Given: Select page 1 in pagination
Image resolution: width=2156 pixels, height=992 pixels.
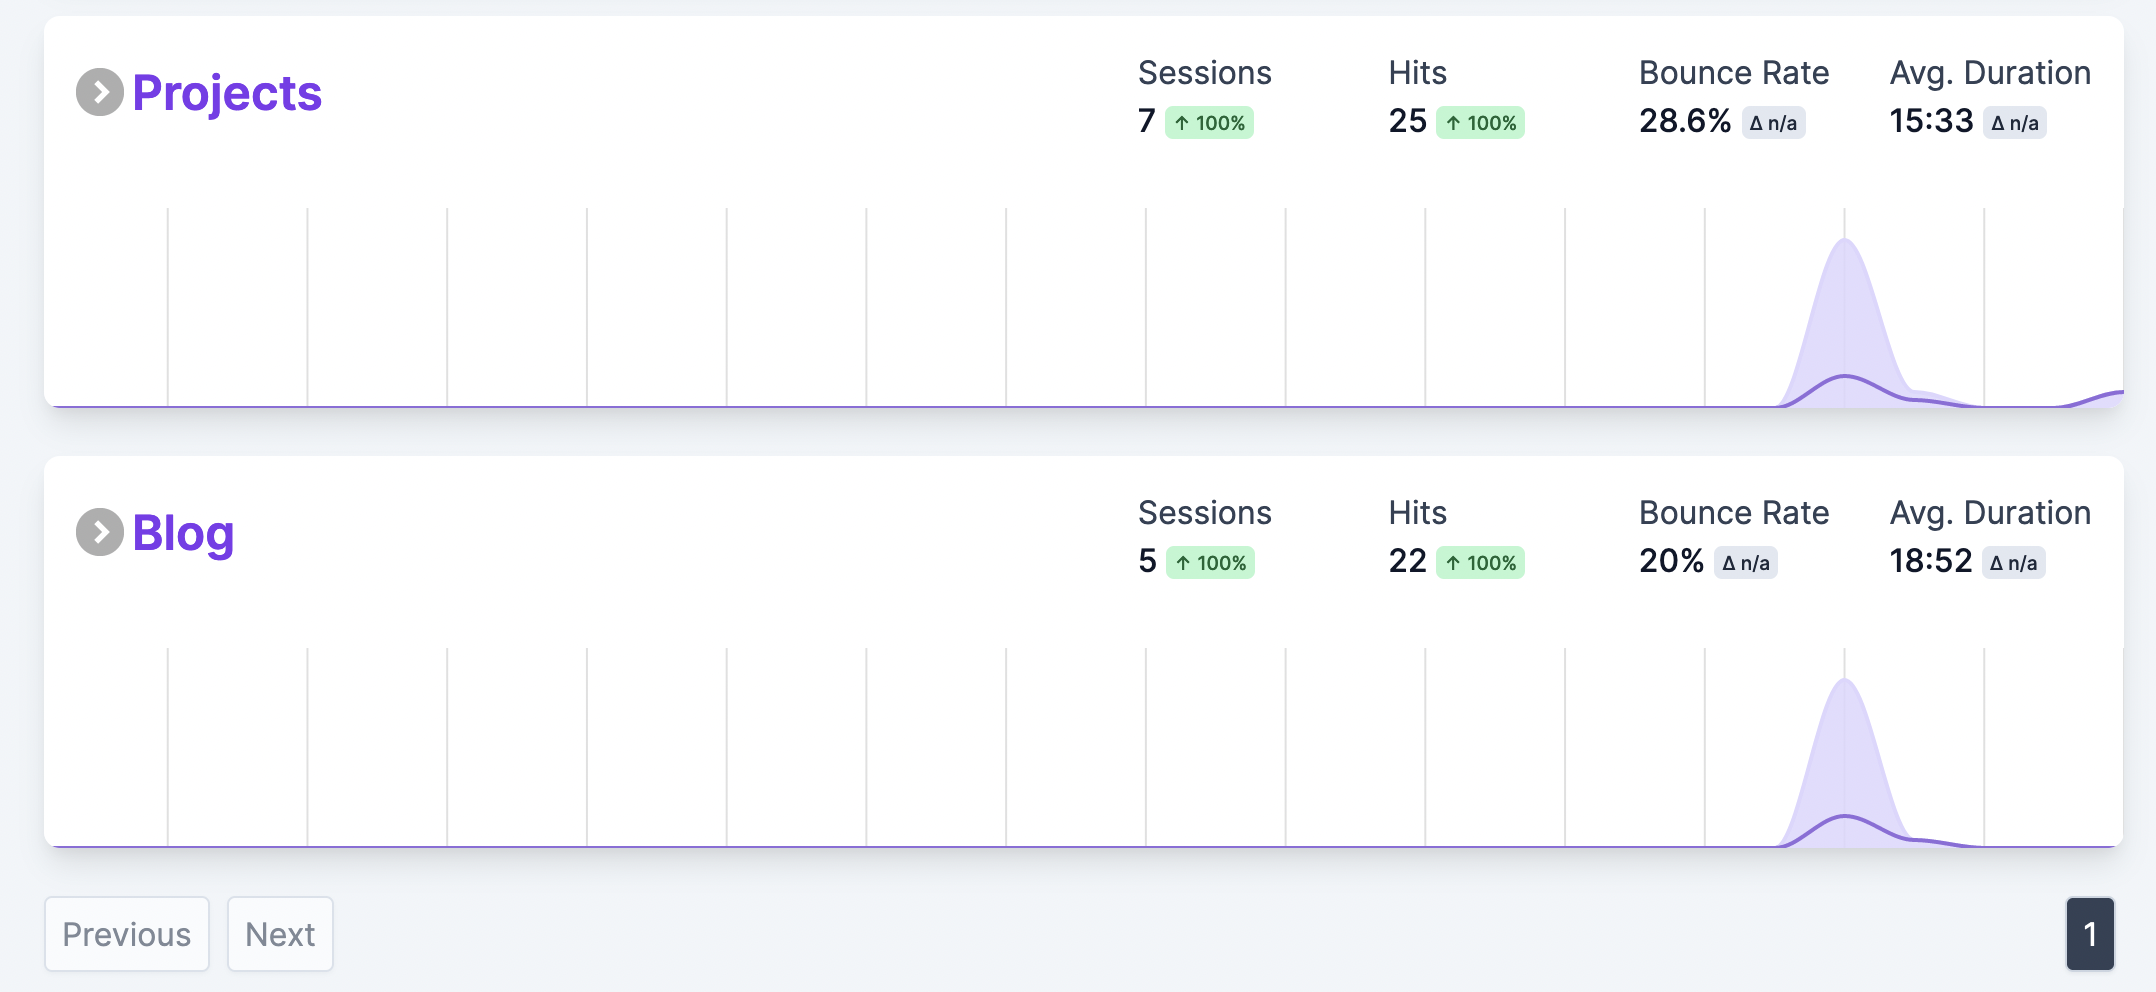Looking at the screenshot, I should pos(2090,934).
